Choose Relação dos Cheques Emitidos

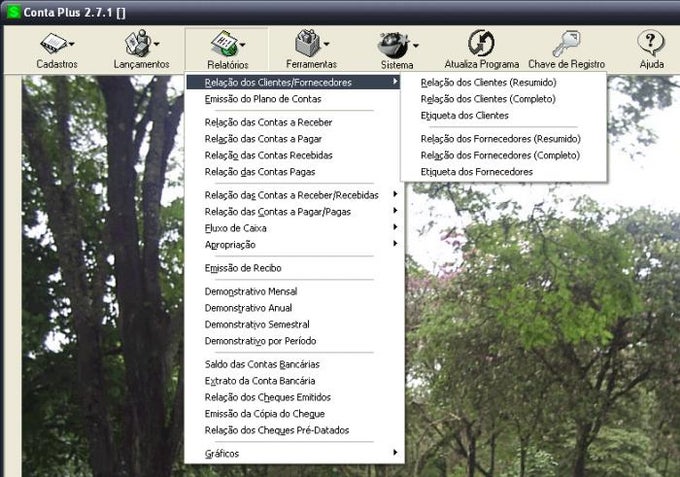[x=268, y=397]
